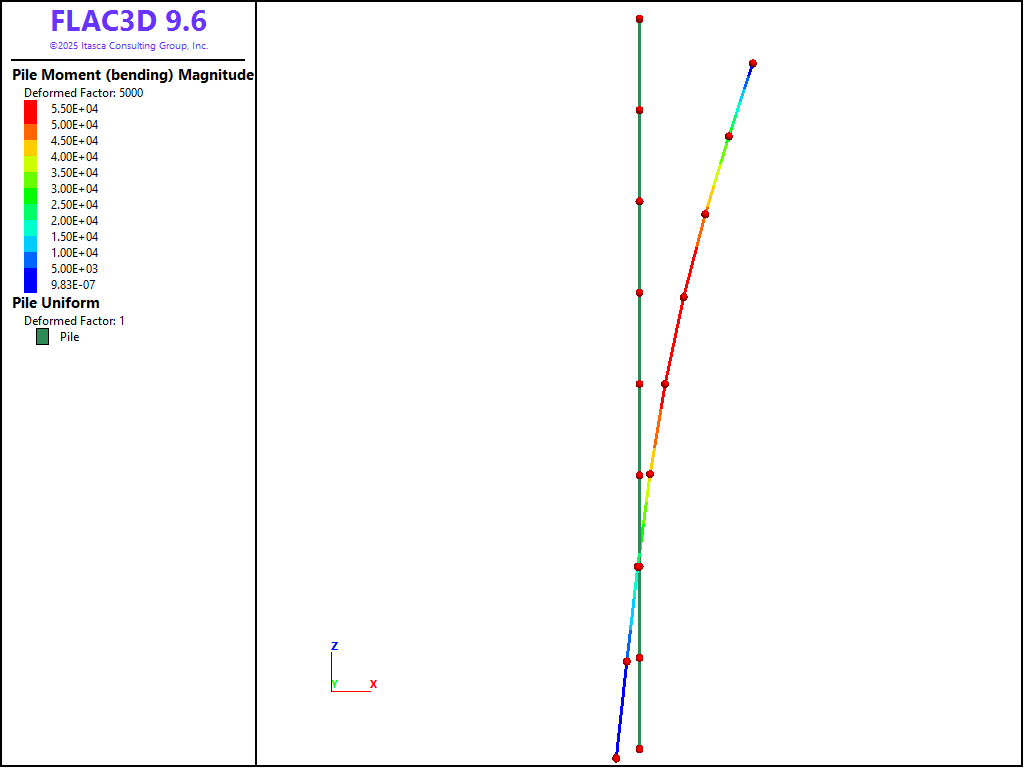Click the blue Z axis label
The height and width of the screenshot is (768, 1024).
[x=334, y=646]
